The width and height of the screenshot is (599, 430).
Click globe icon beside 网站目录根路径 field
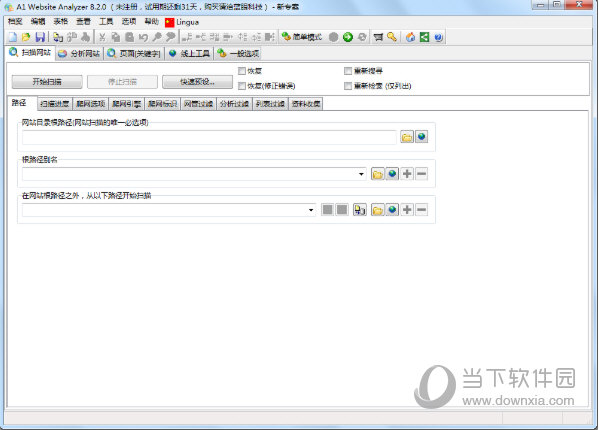pyautogui.click(x=421, y=137)
